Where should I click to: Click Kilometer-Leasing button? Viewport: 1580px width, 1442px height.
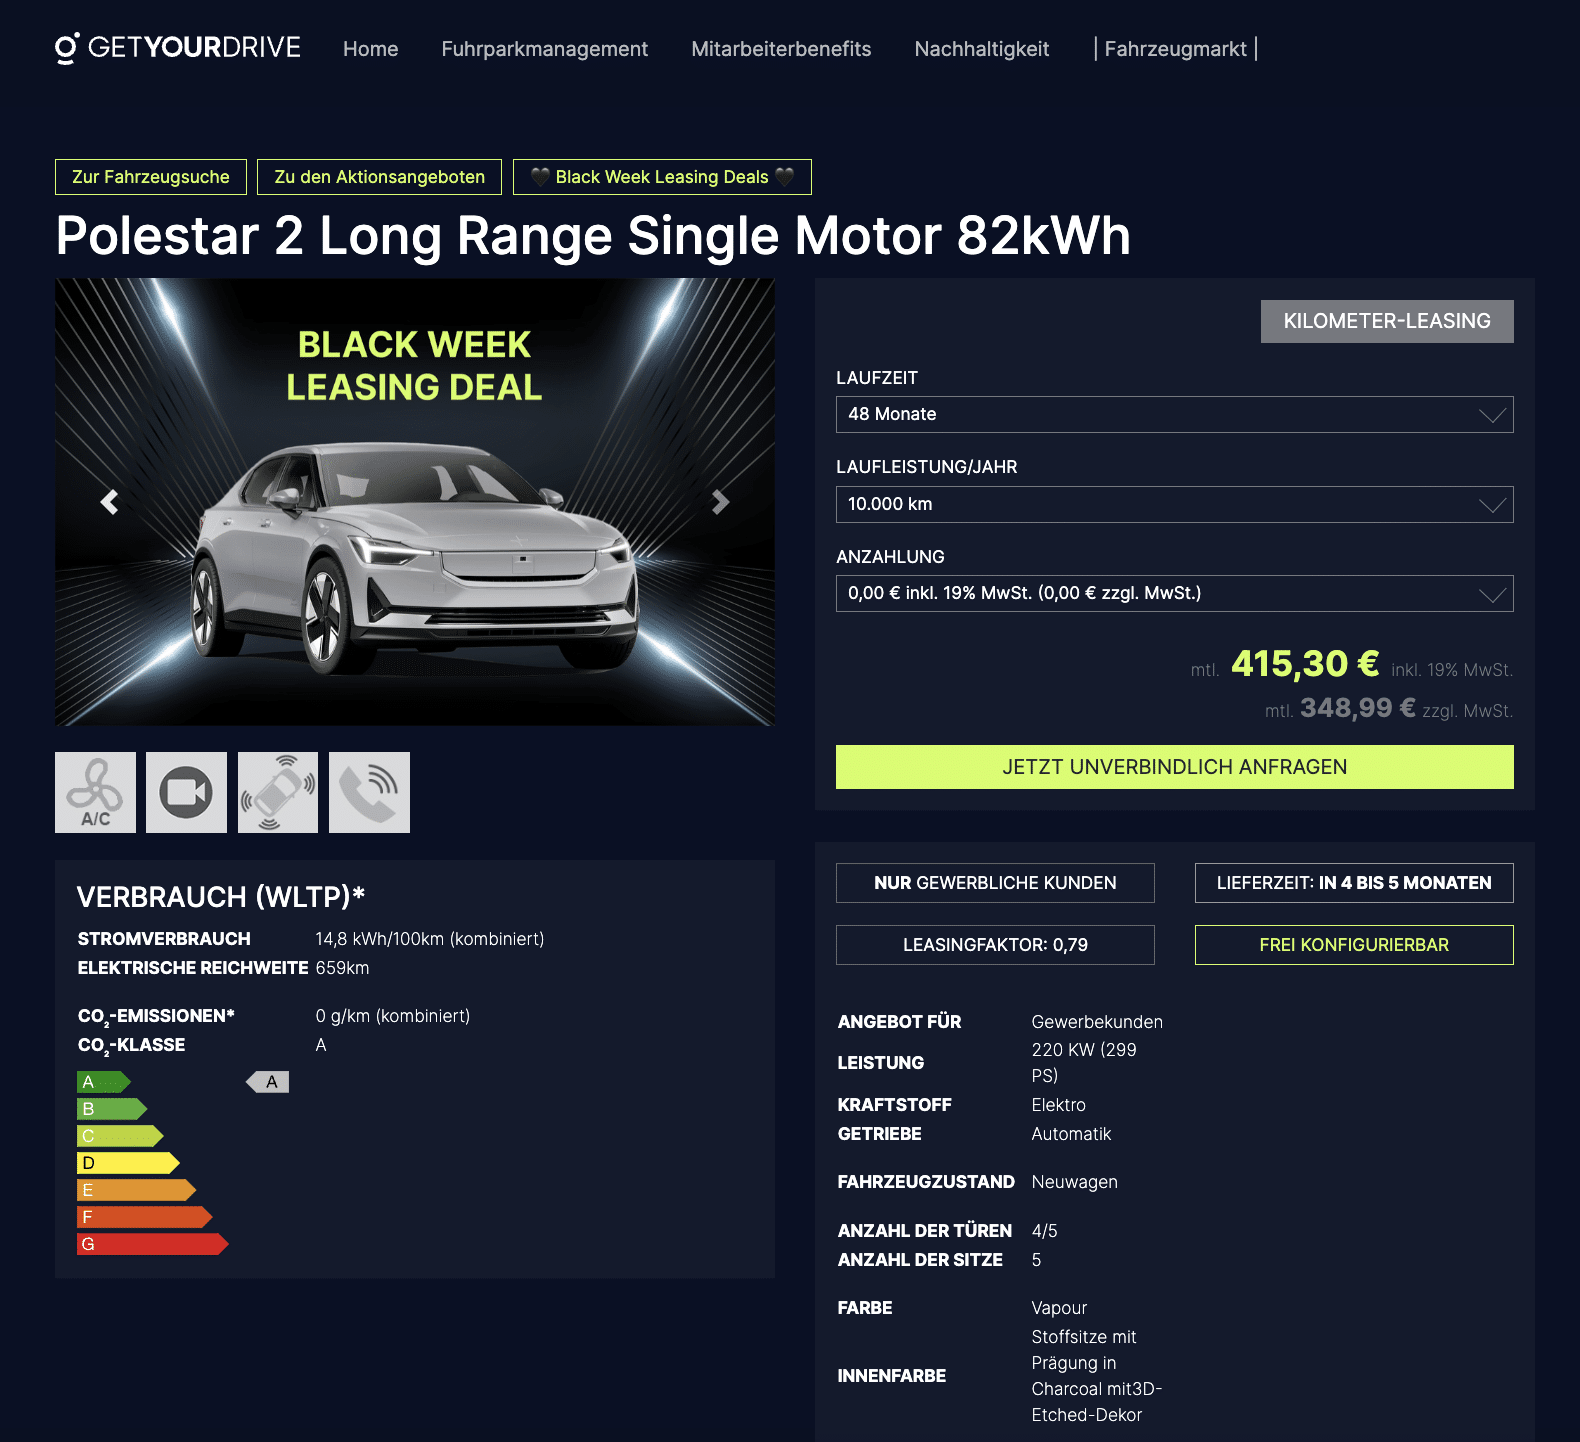point(1387,321)
